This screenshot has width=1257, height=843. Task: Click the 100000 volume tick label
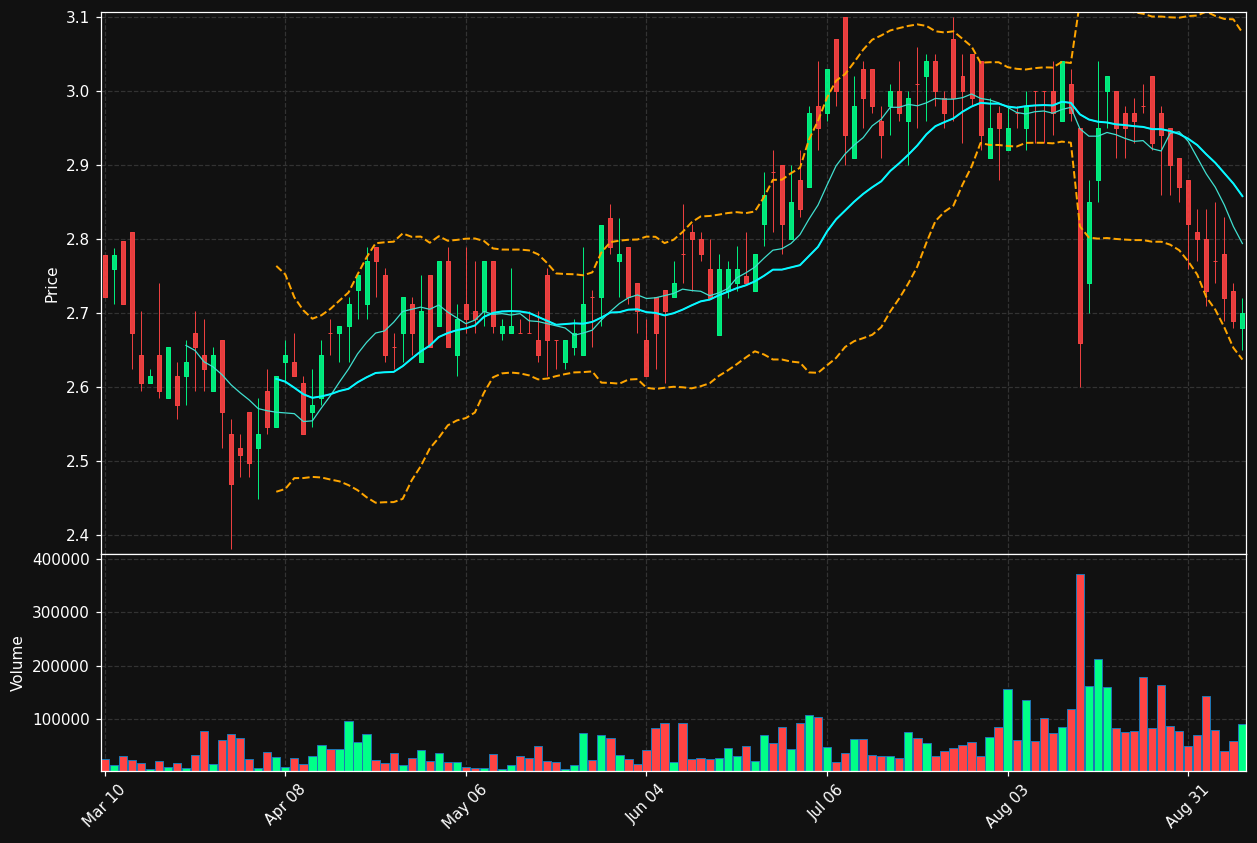[62, 720]
